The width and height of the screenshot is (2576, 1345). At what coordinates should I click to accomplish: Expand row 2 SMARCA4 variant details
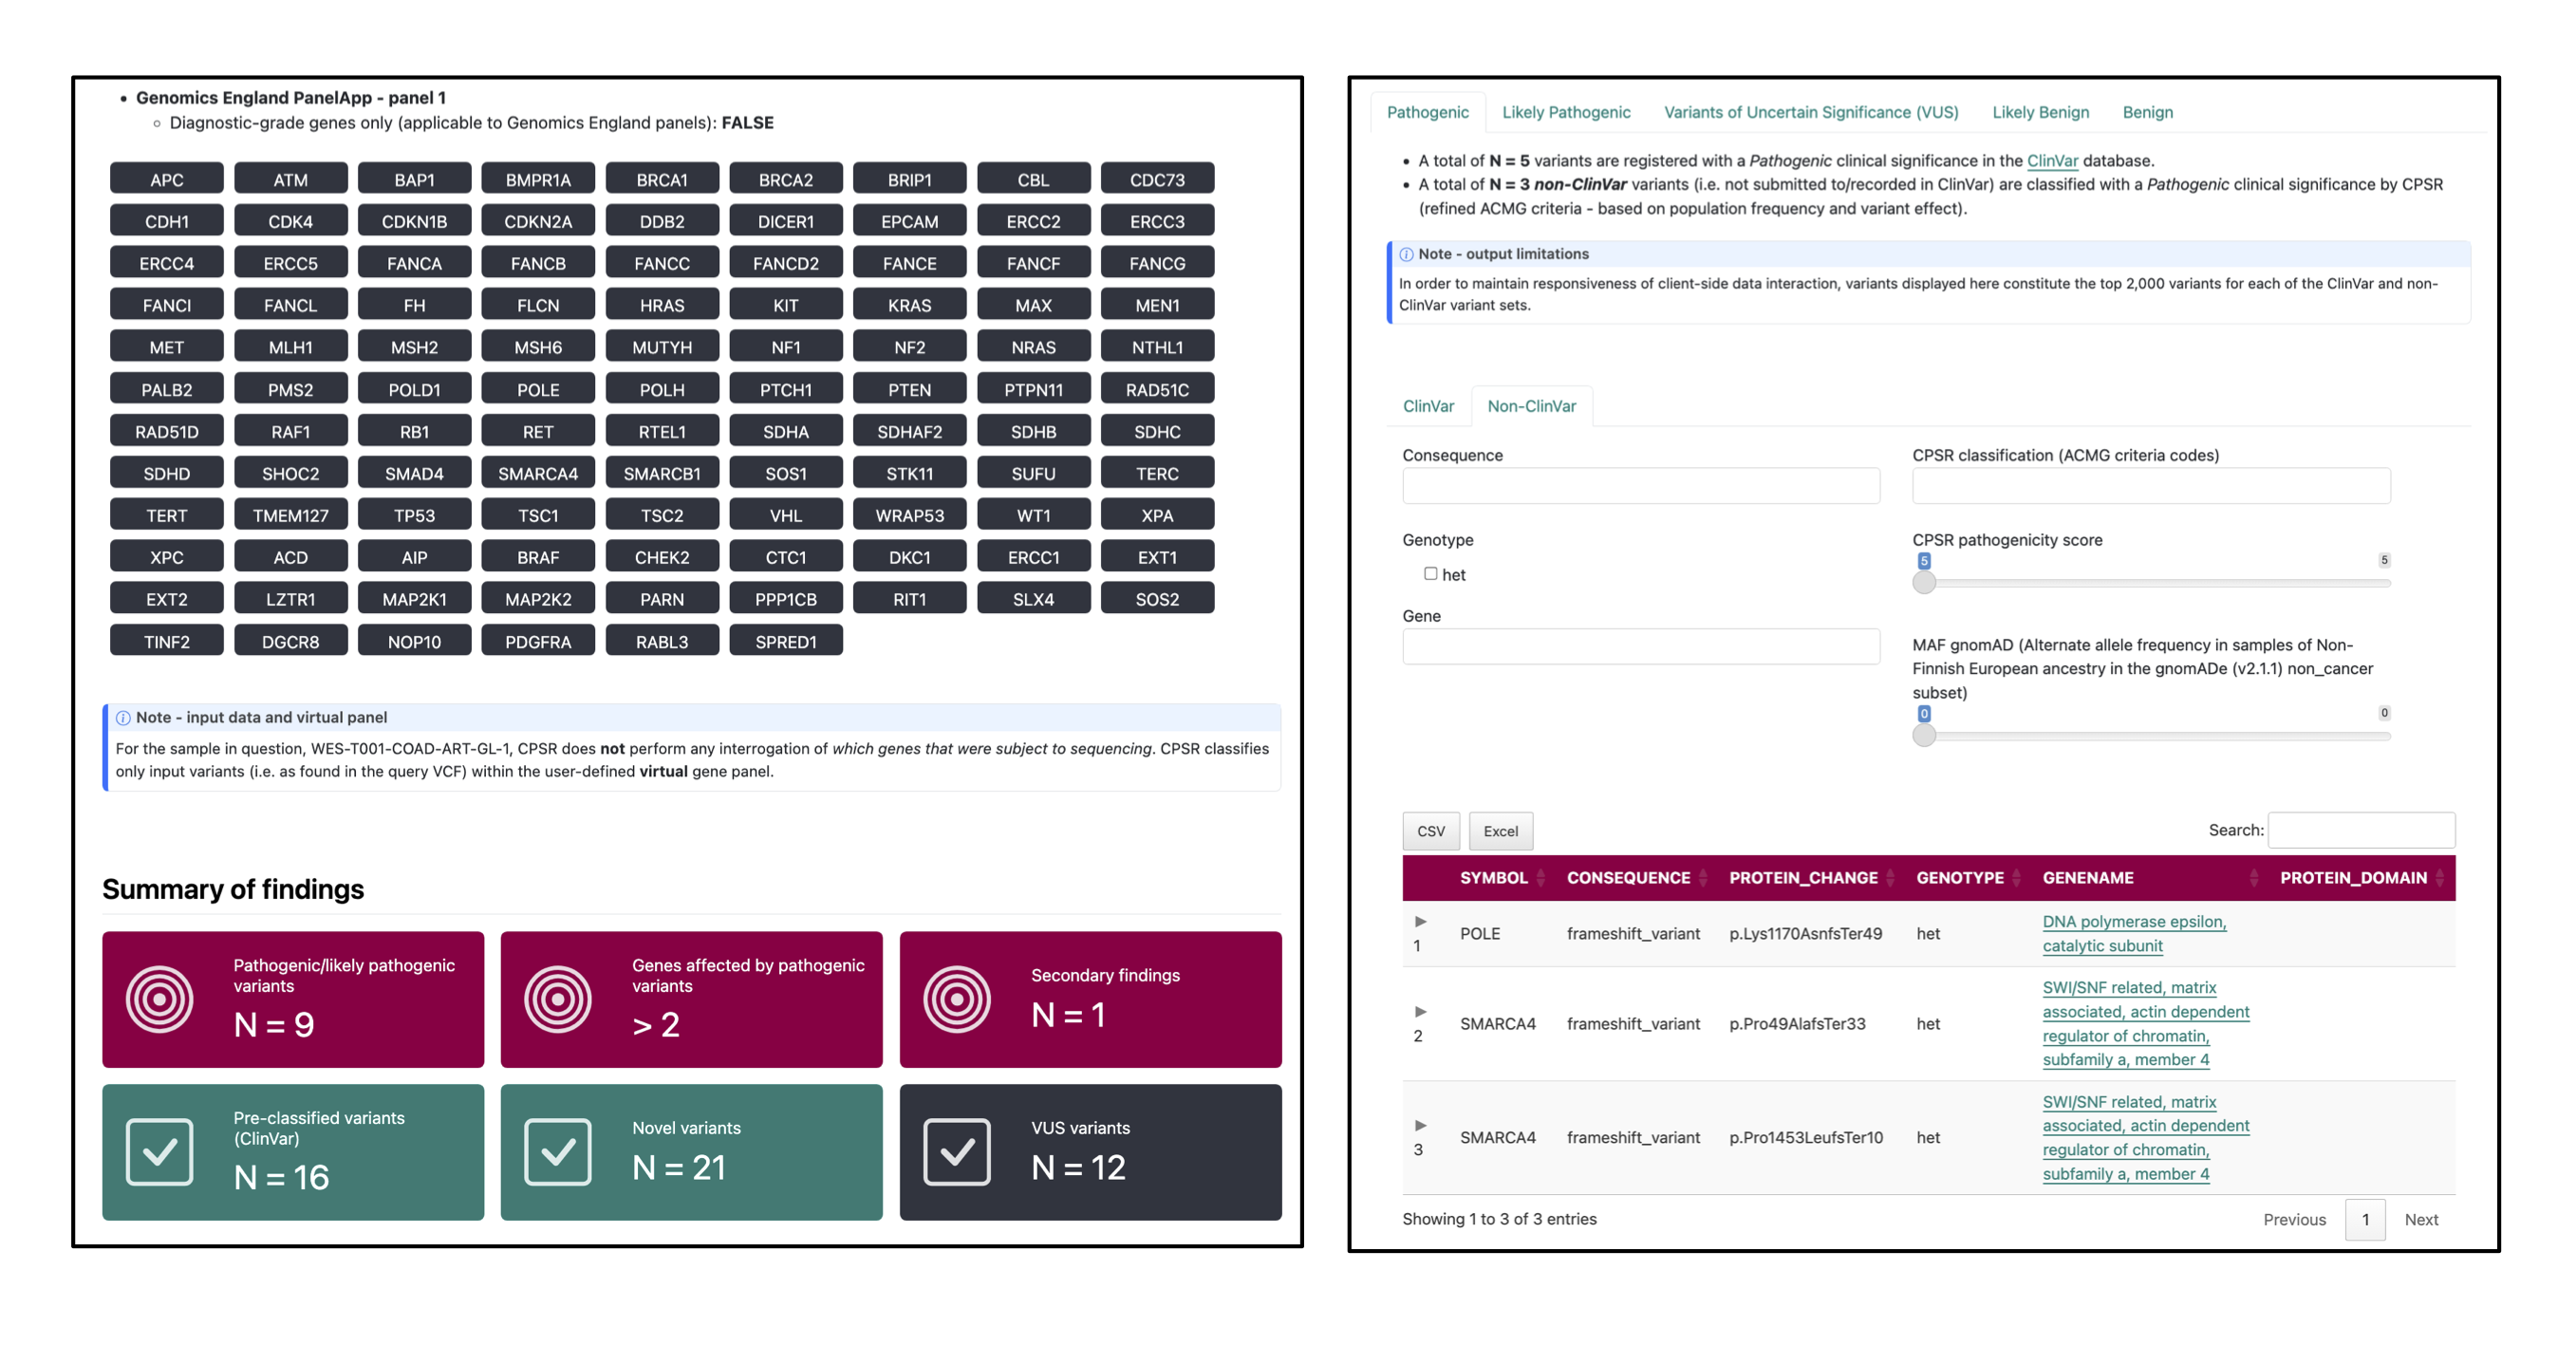tap(1420, 1011)
